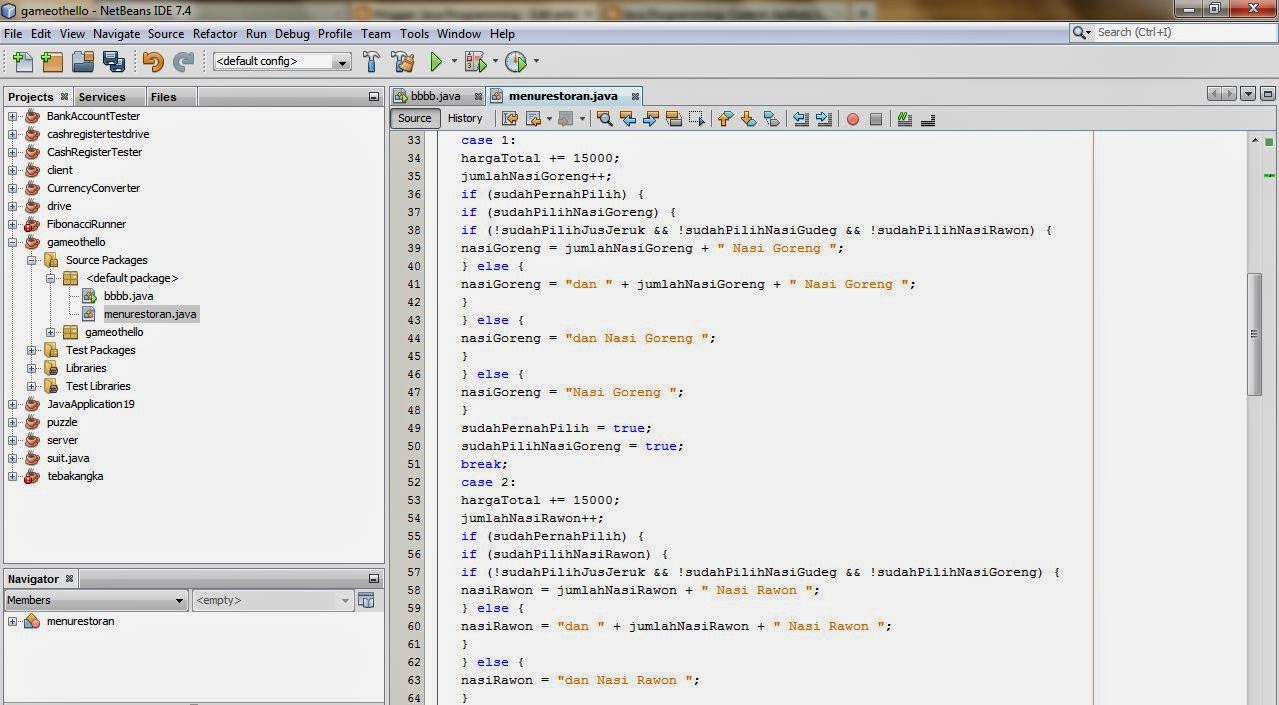Open the default config dropdown
This screenshot has width=1279, height=705.
pos(342,61)
